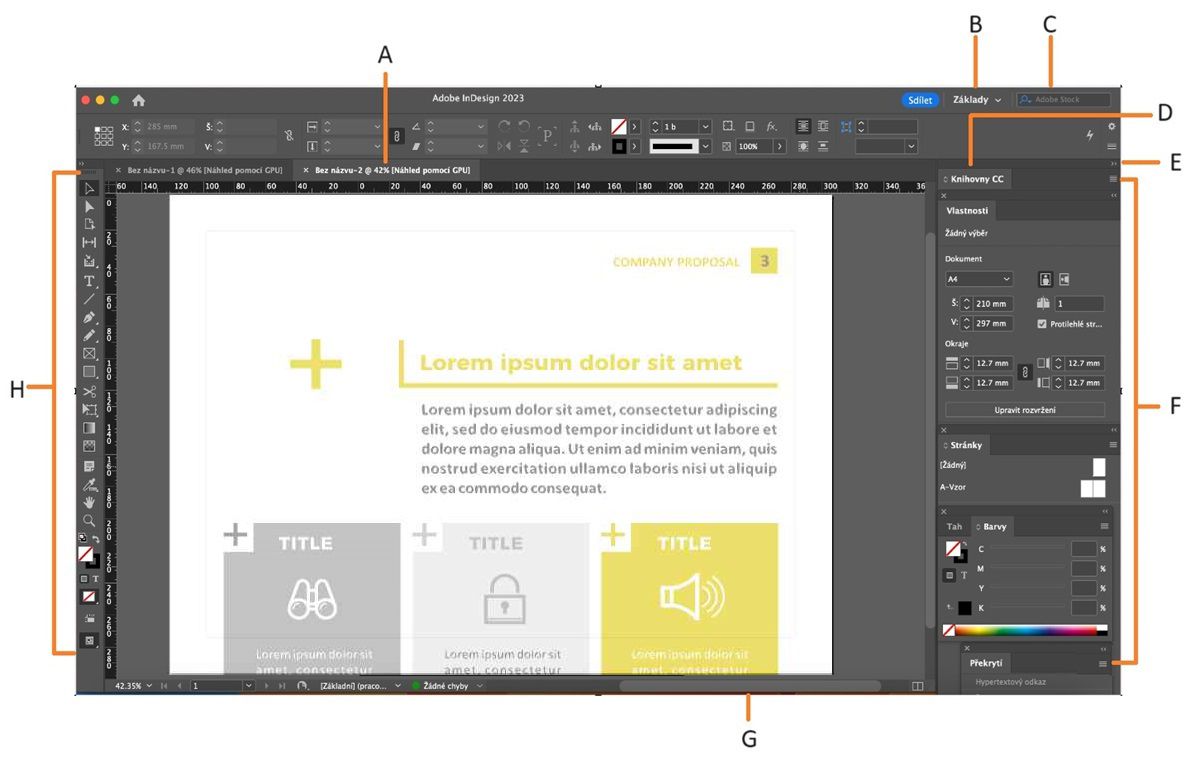Open the page number dropdown in status bar

[250, 687]
